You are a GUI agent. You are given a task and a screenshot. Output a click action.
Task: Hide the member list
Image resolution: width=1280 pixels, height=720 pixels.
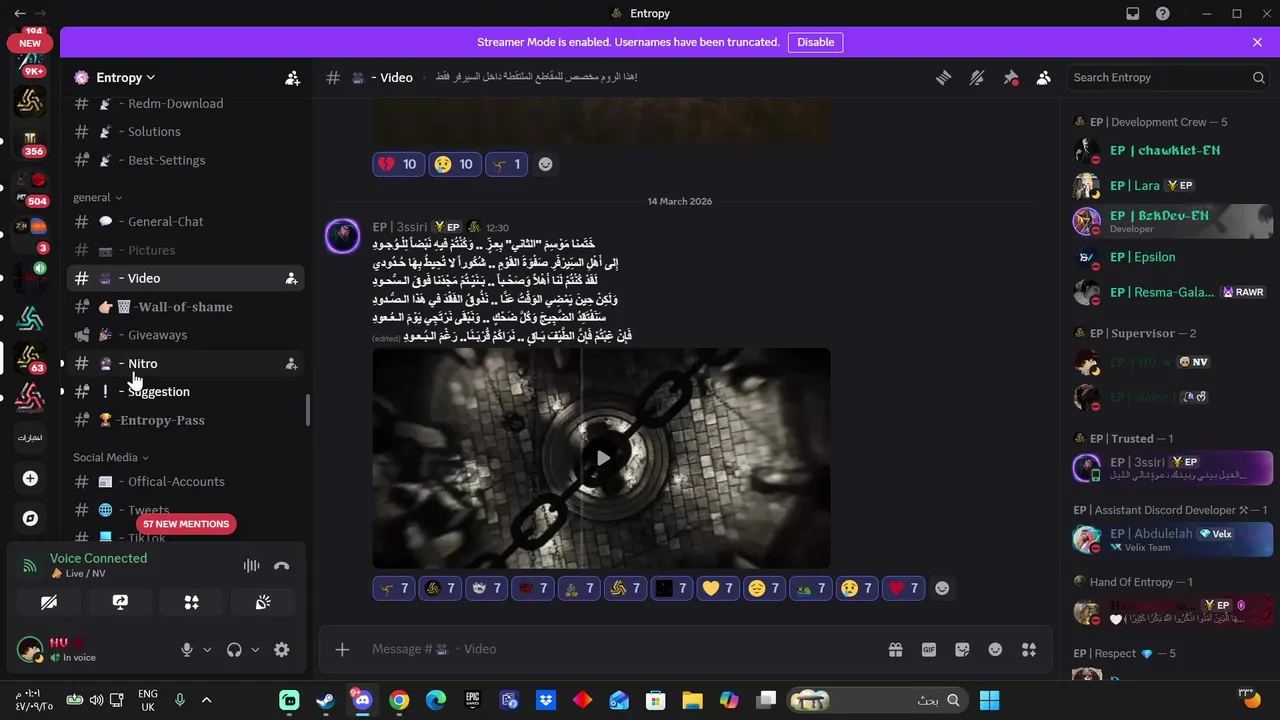[x=1044, y=77]
